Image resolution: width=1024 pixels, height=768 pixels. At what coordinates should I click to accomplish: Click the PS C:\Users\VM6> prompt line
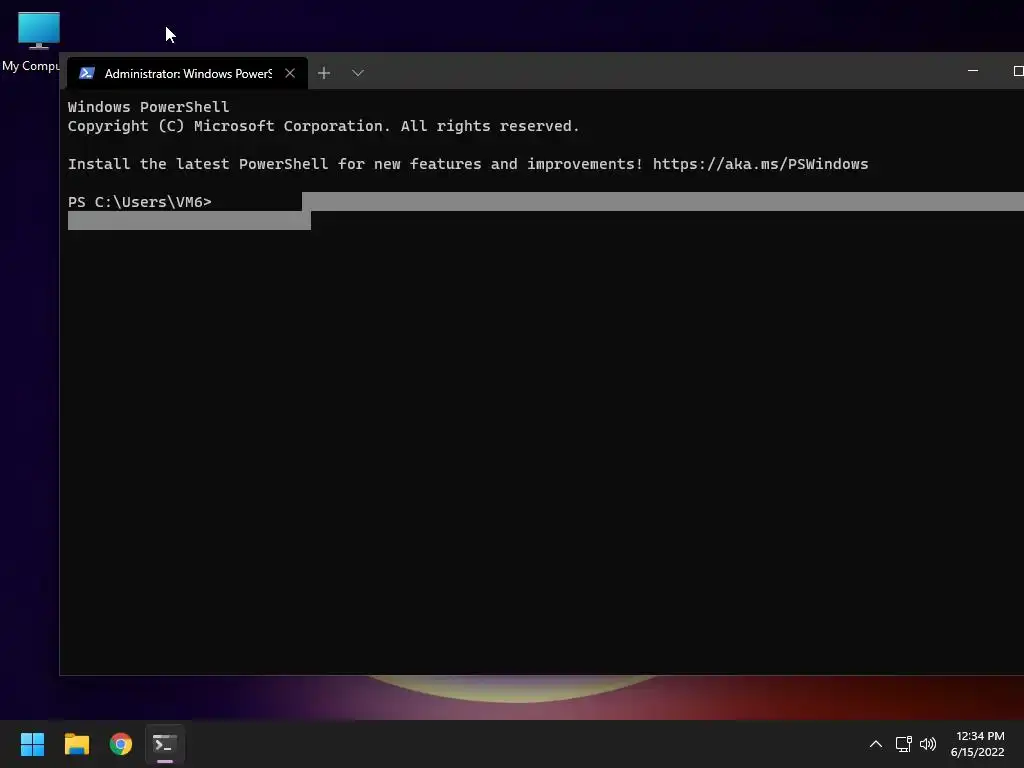point(140,202)
